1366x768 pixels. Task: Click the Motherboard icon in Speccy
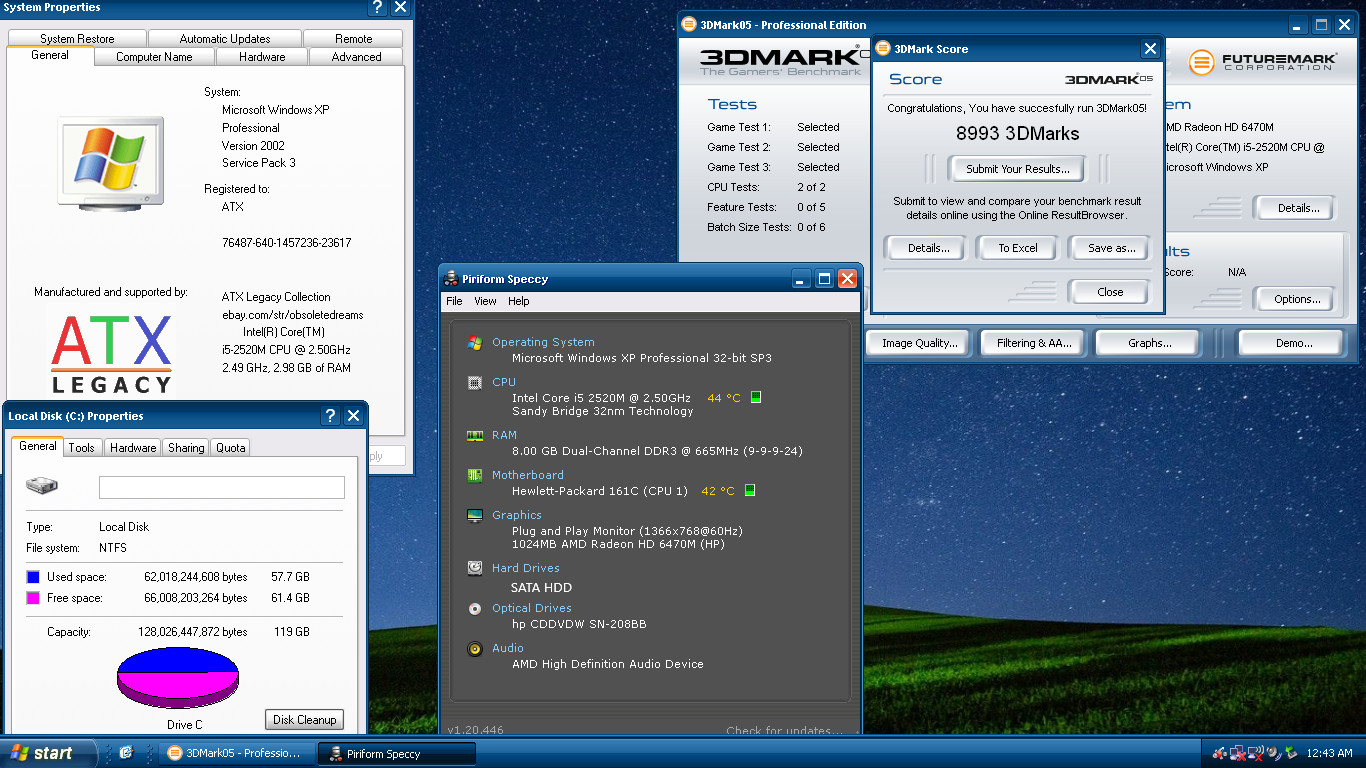(x=475, y=476)
